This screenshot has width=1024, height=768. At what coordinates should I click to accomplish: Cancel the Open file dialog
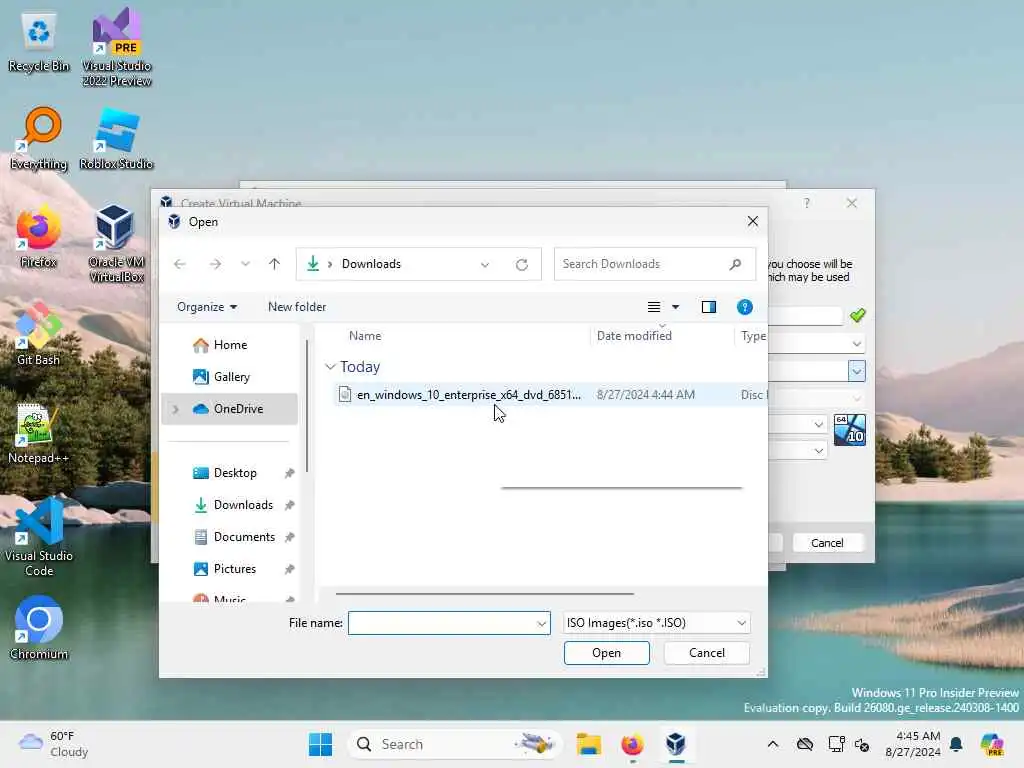click(707, 653)
